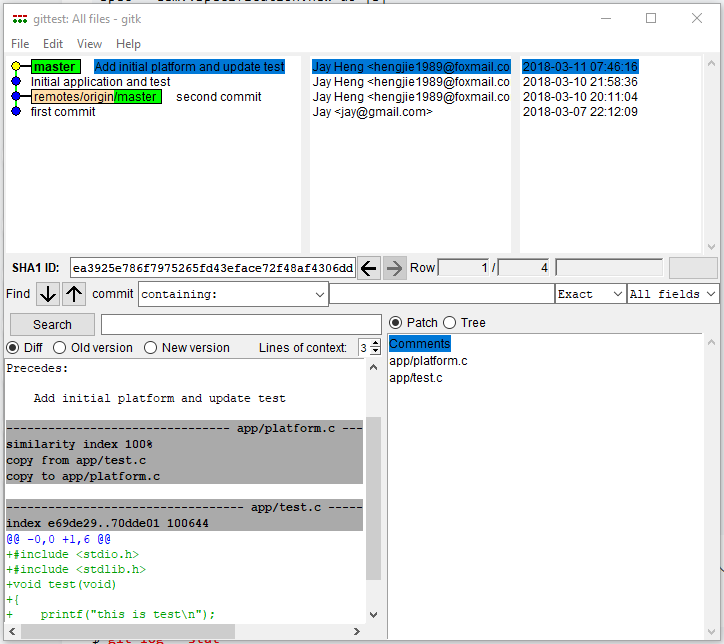The width and height of the screenshot is (724, 644).
Task: Open the All fields dropdown
Action: click(x=673, y=294)
